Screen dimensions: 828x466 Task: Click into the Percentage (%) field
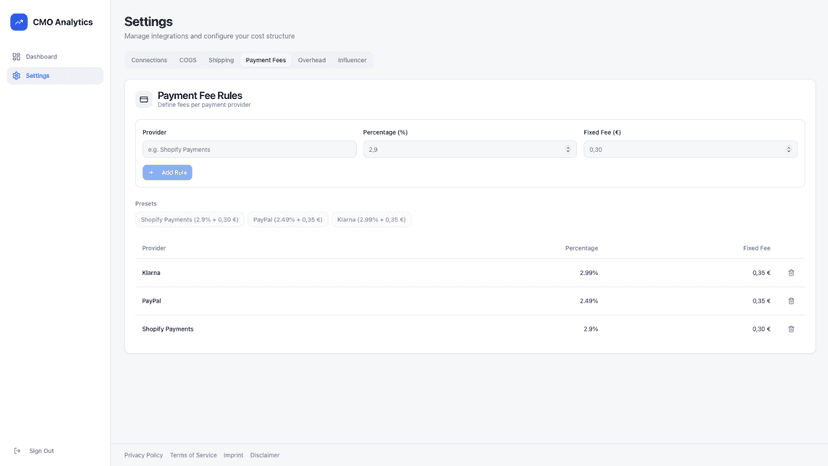[x=469, y=150]
